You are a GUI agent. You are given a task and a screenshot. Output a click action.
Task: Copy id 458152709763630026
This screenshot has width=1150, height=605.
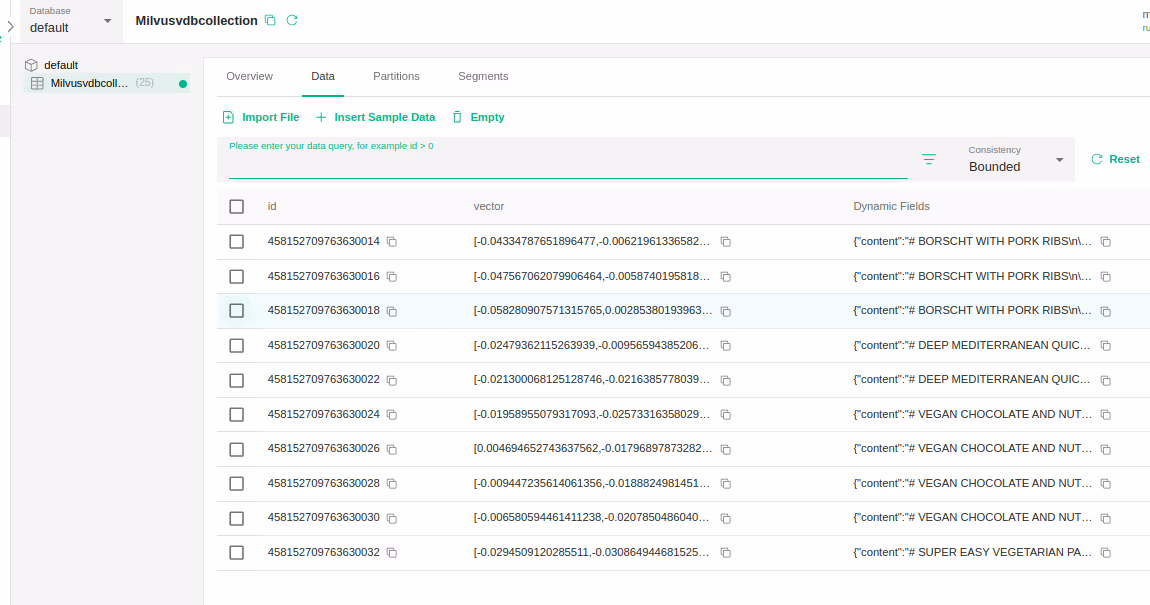(392, 450)
